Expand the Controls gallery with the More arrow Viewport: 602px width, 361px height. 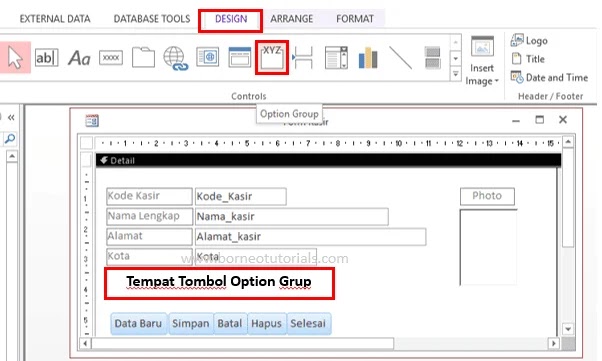455,74
